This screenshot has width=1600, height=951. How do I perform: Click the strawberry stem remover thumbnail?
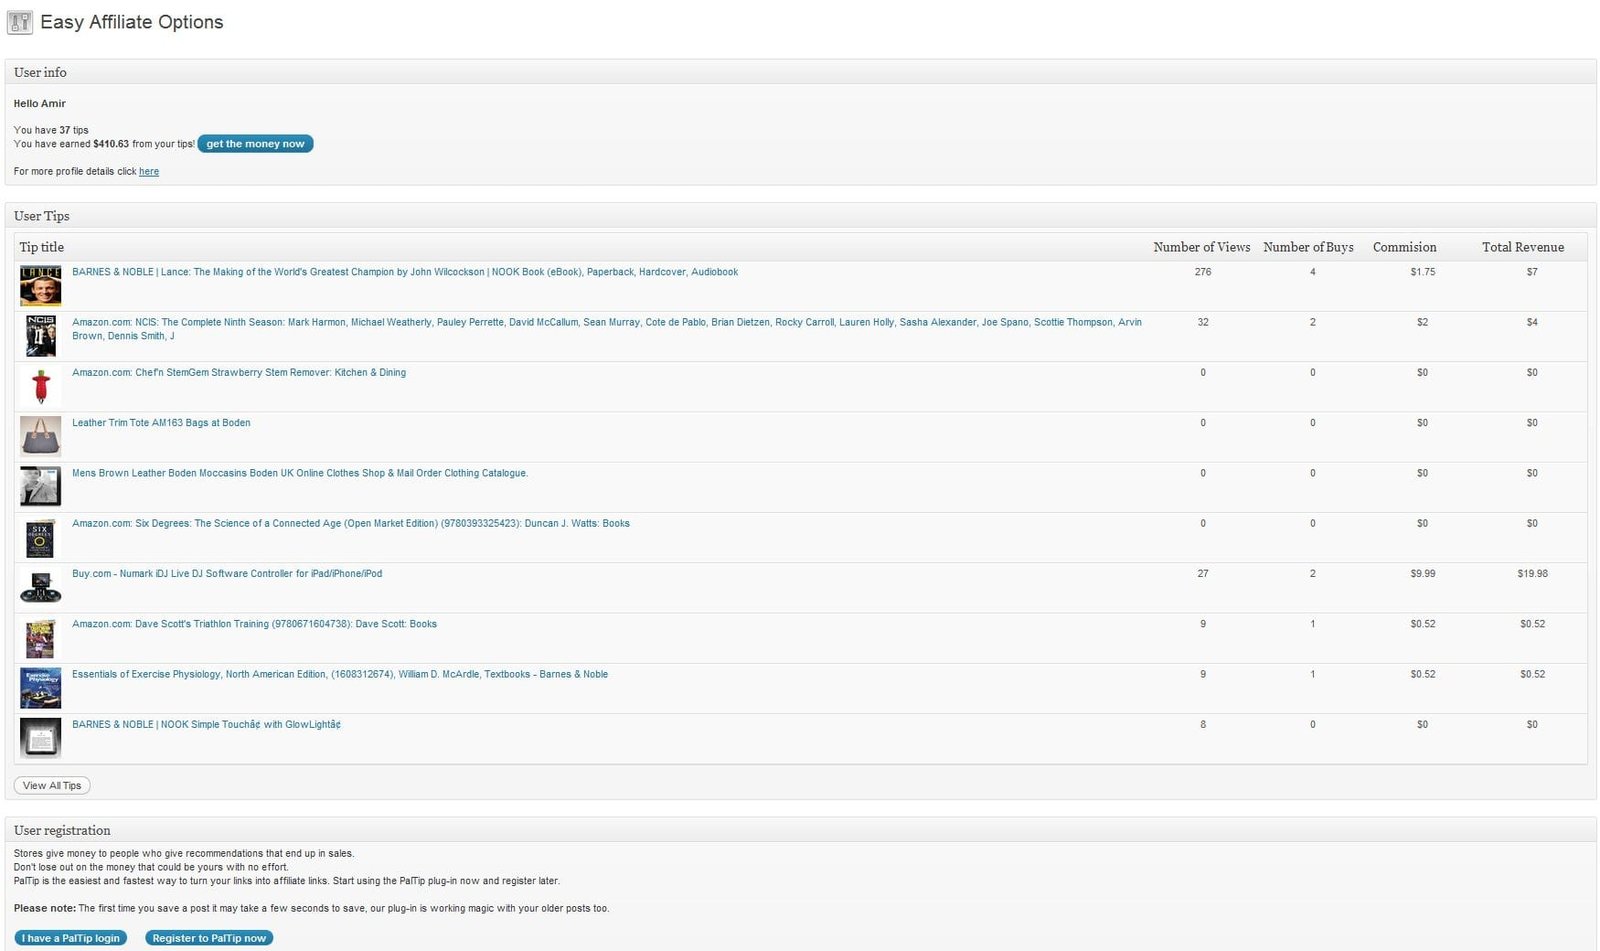pyautogui.click(x=40, y=386)
